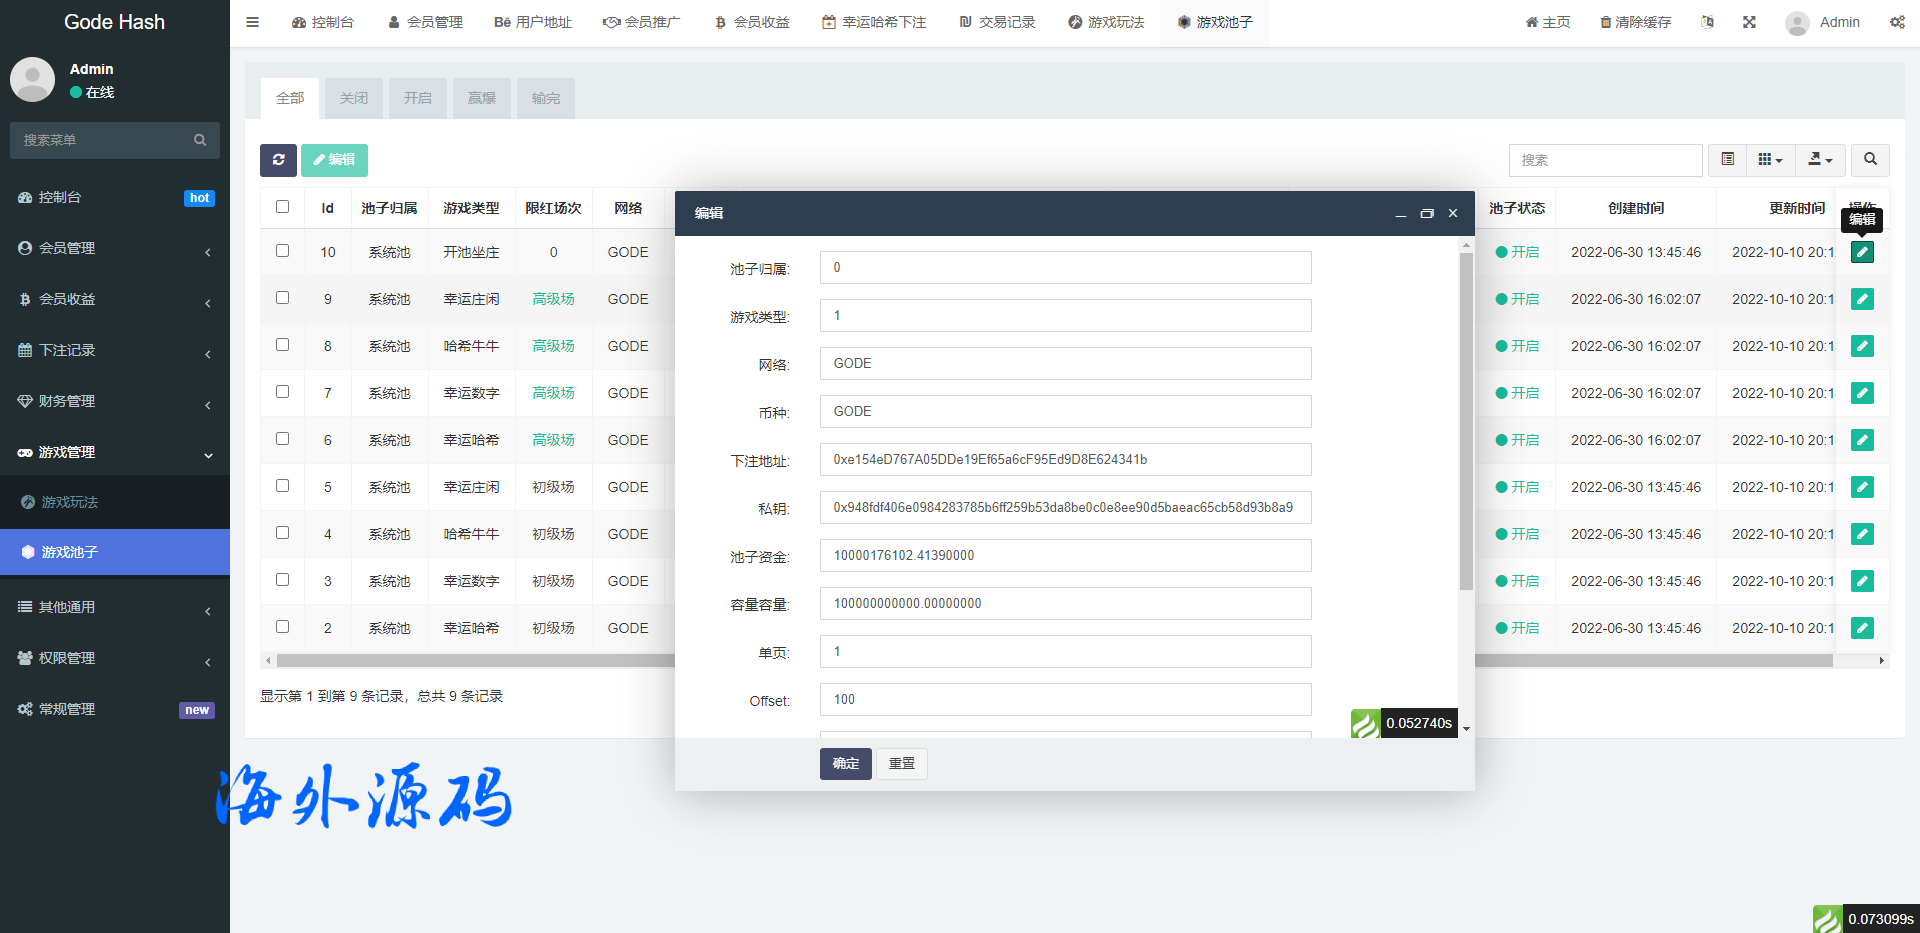
Task: Click the fullscreen icon in top bar
Action: pos(1749,22)
